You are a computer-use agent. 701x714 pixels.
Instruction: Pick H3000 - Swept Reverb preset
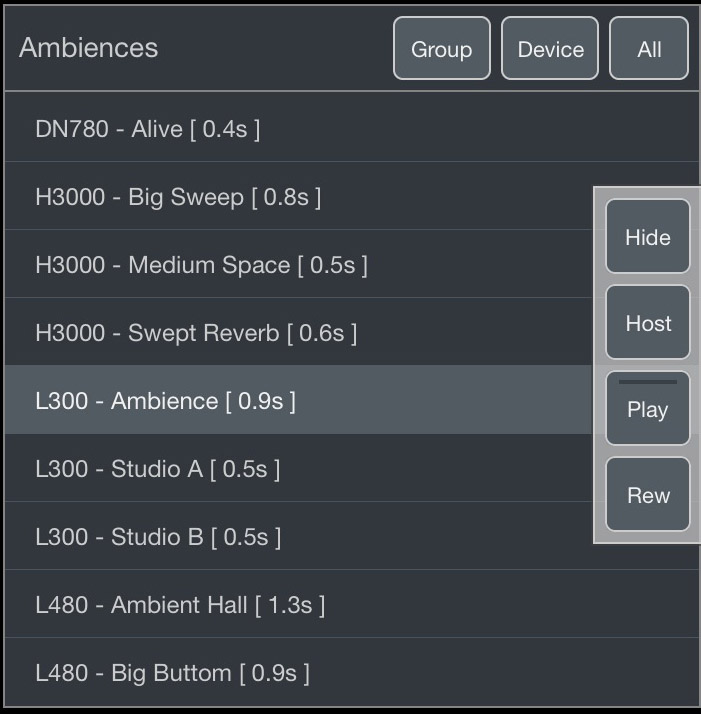pyautogui.click(x=196, y=333)
